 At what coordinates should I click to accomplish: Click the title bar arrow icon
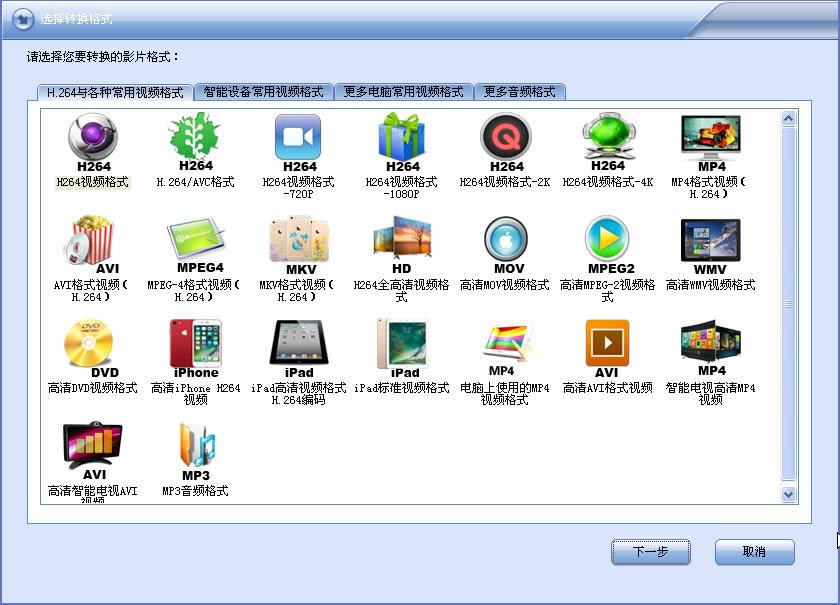(22, 19)
